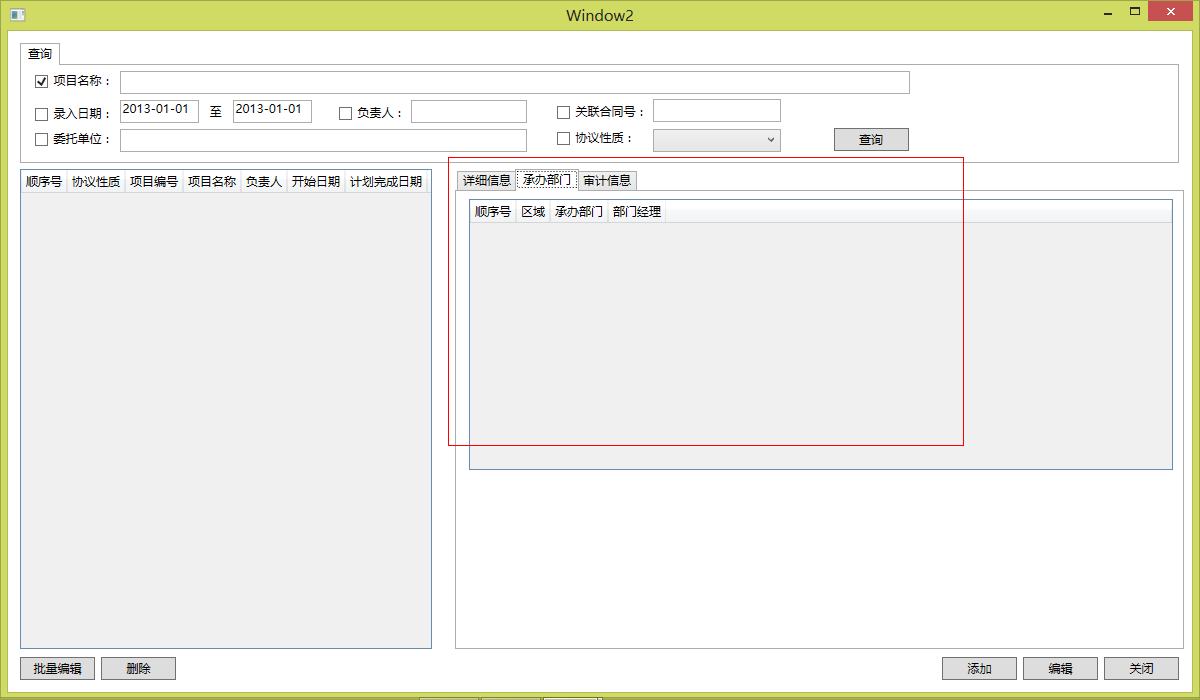Viewport: 1200px width, 700px height.
Task: Open the Window2 system menu icon
Action: click(x=17, y=15)
